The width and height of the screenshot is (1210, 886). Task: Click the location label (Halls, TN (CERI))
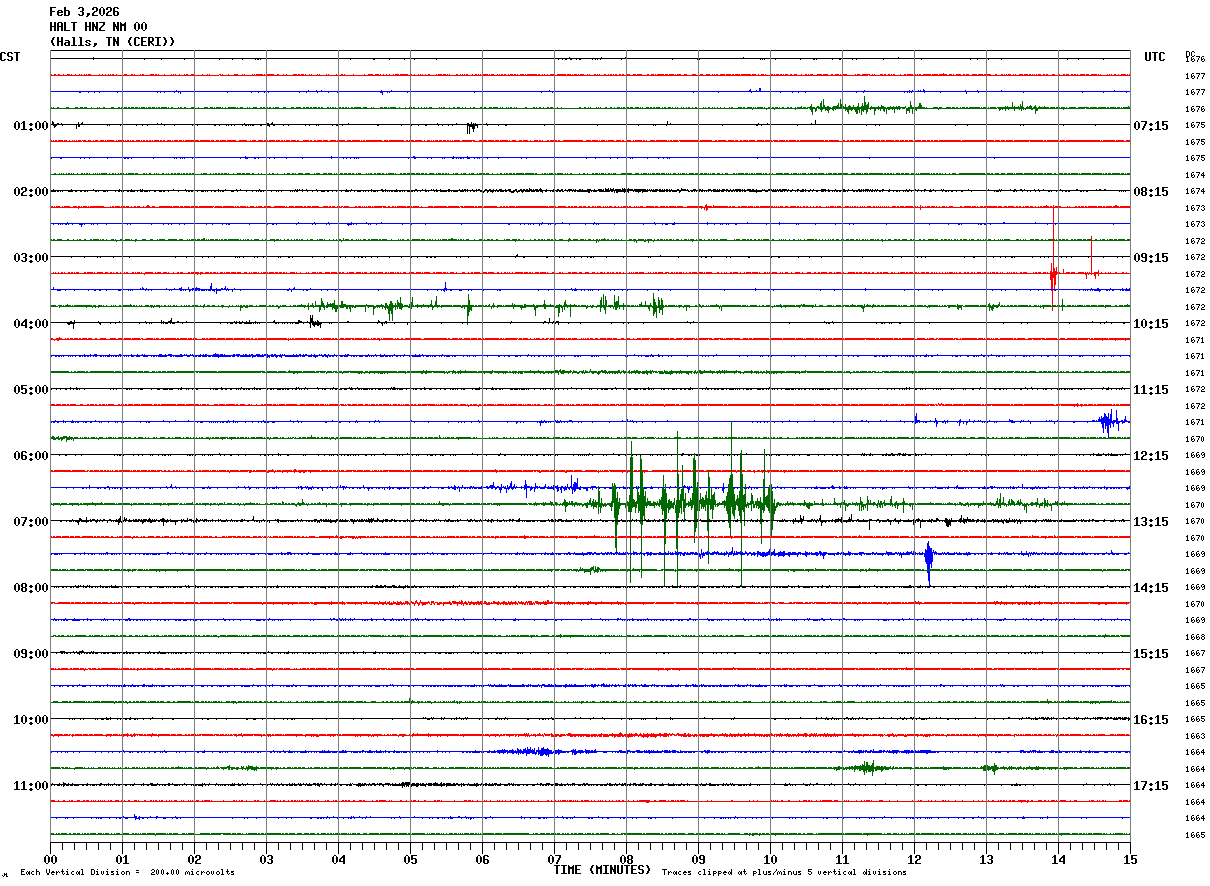[112, 42]
